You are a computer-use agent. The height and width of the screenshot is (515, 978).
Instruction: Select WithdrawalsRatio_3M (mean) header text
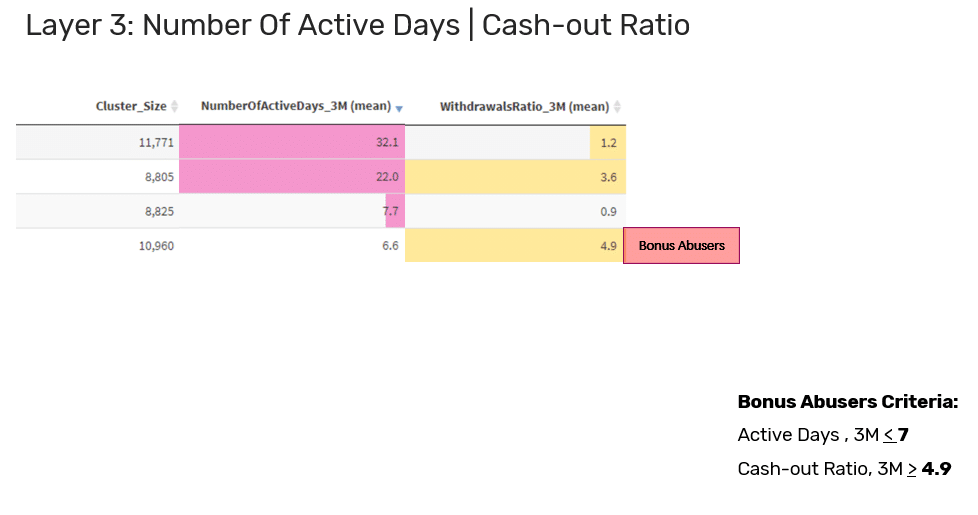coord(524,107)
